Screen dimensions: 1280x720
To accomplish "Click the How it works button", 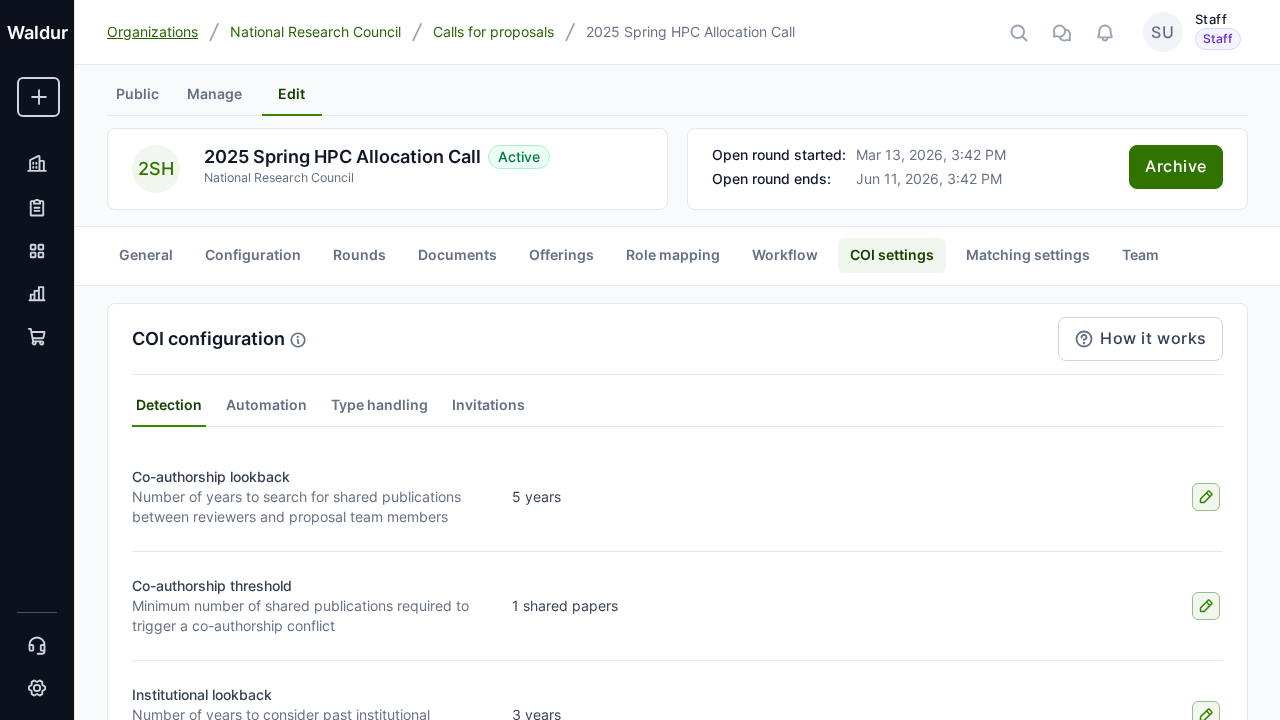I will point(1140,339).
